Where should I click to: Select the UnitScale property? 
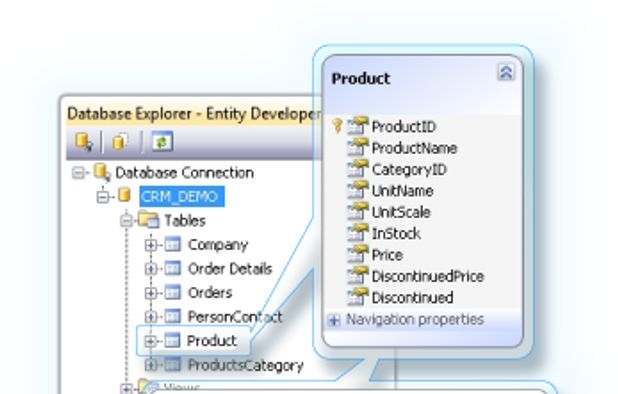(x=401, y=212)
